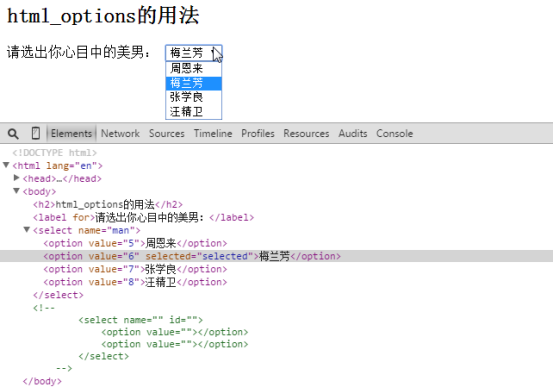Image resolution: width=554 pixels, height=387 pixels.
Task: Choose highlighted 梅兰芳 option in list
Action: coord(194,83)
